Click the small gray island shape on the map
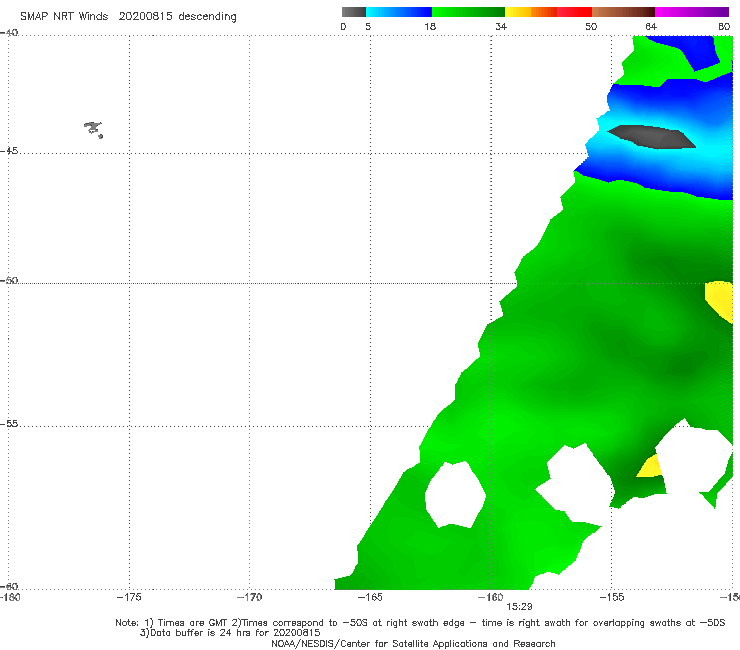The width and height of the screenshot is (740, 650). tap(93, 129)
